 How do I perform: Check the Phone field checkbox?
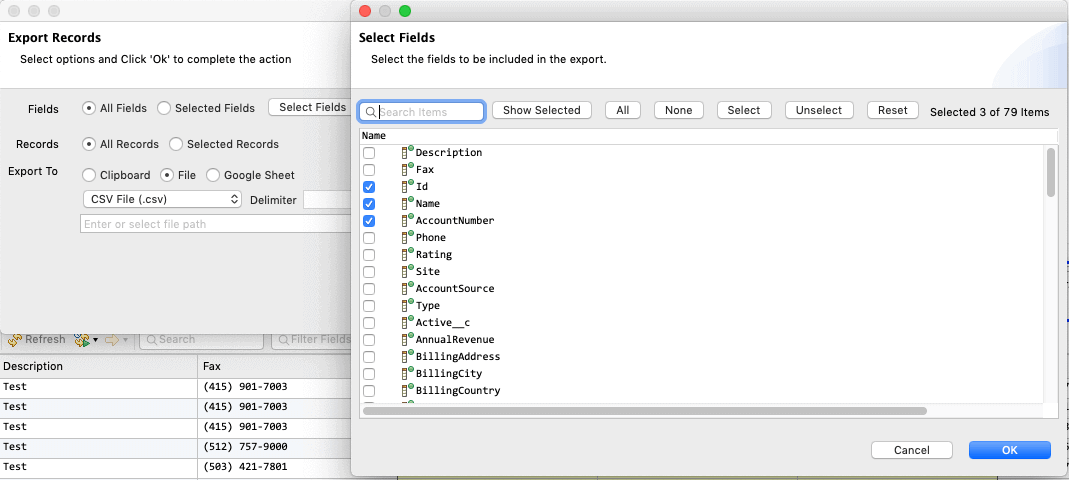pyautogui.click(x=369, y=238)
